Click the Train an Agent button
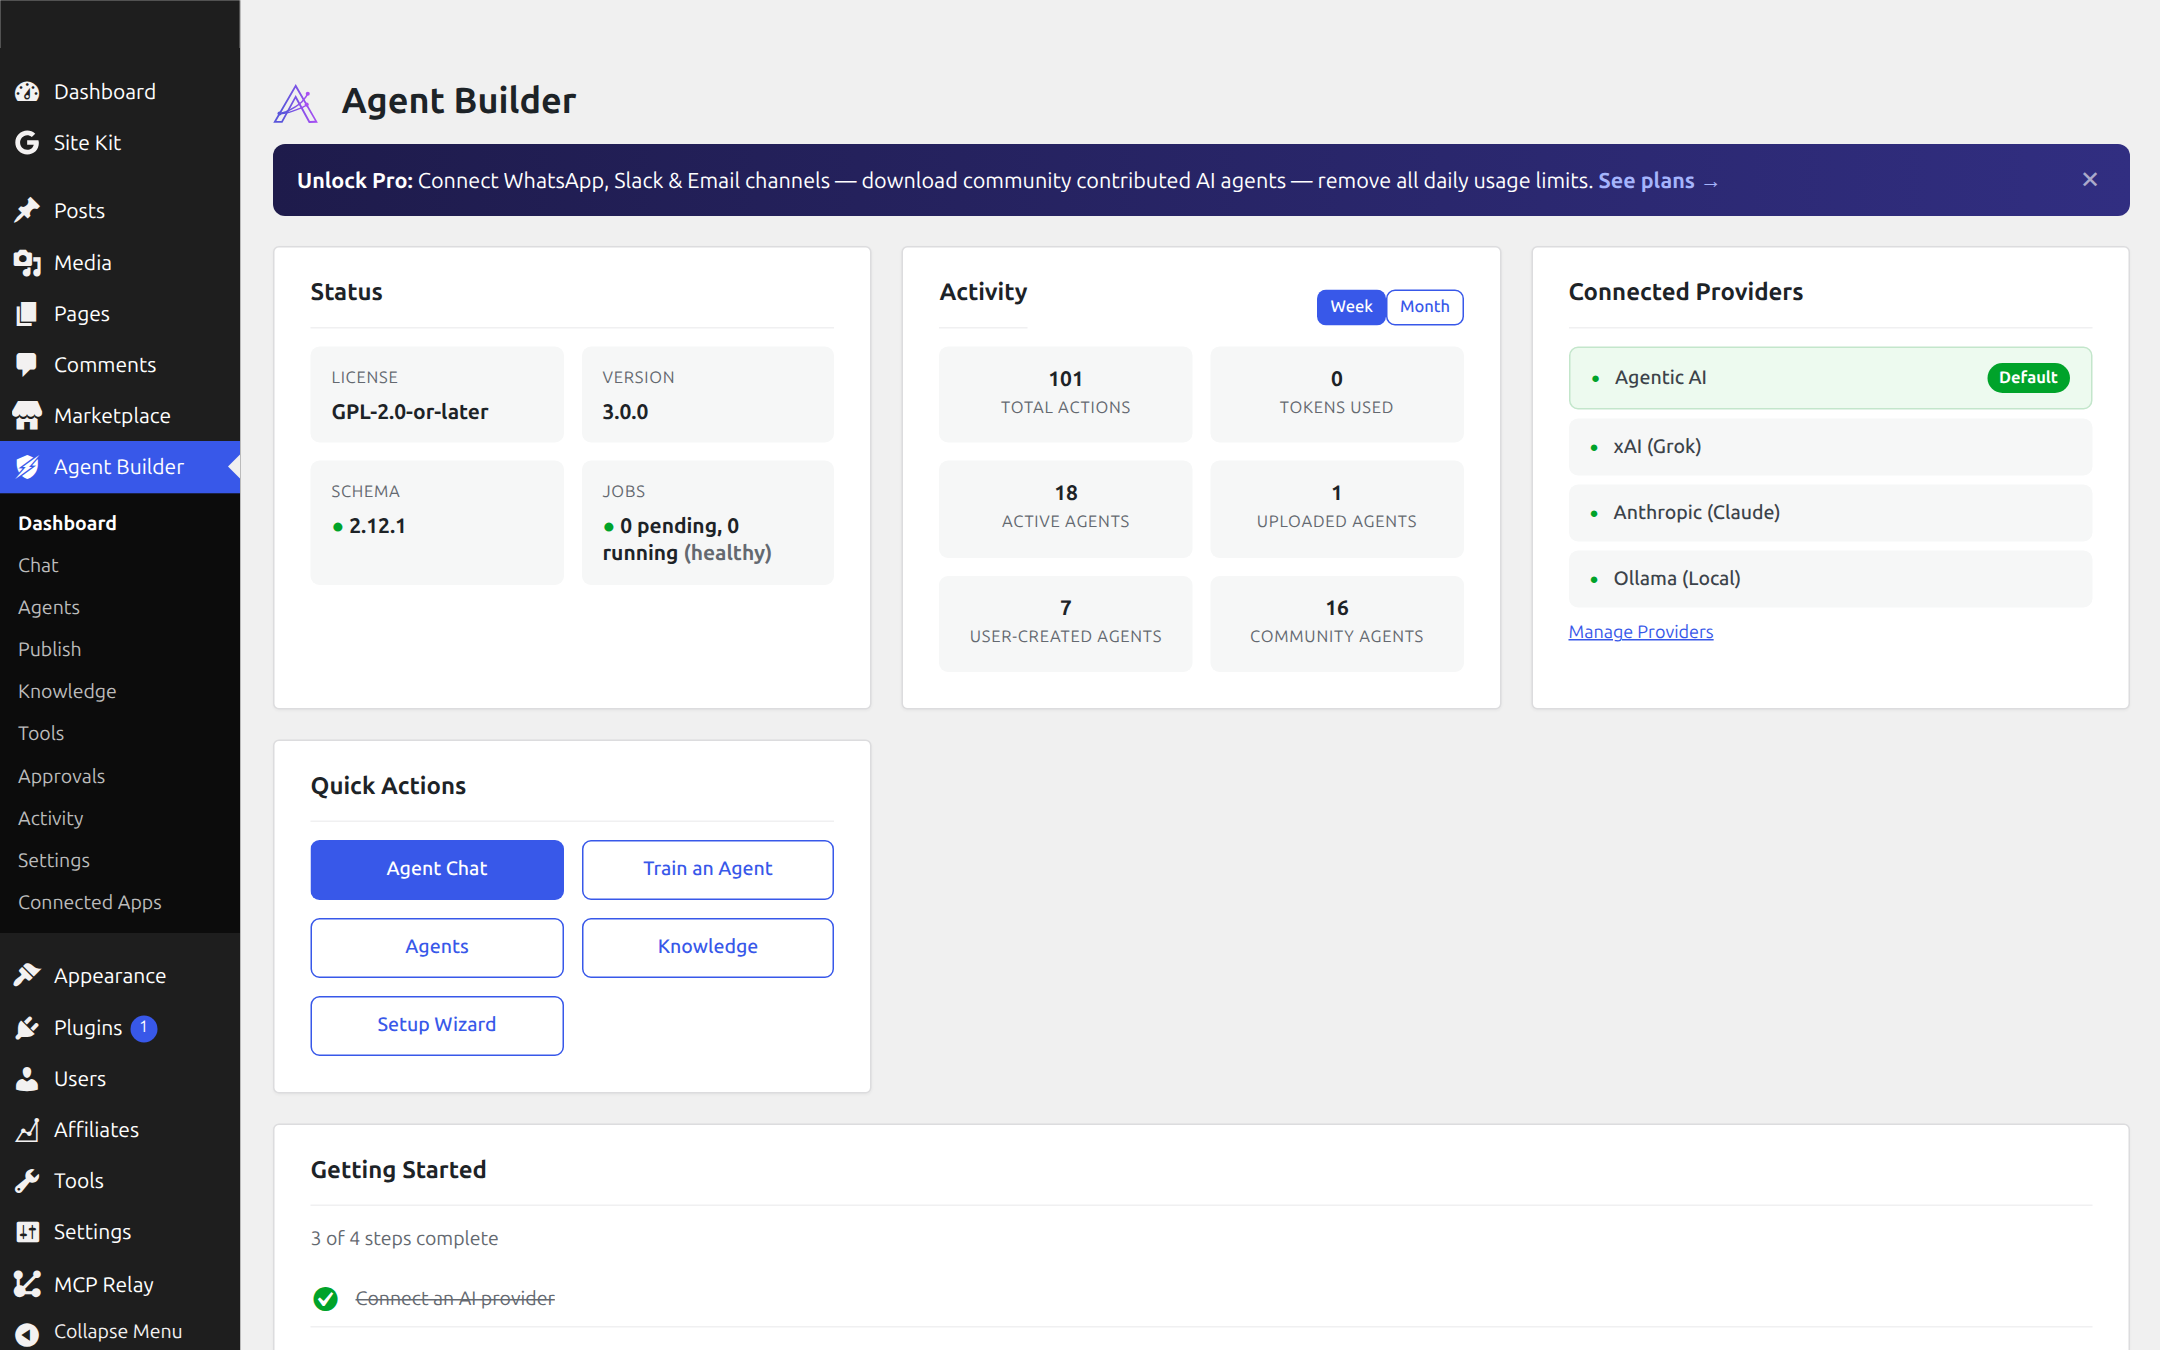2160x1350 pixels. [x=707, y=869]
